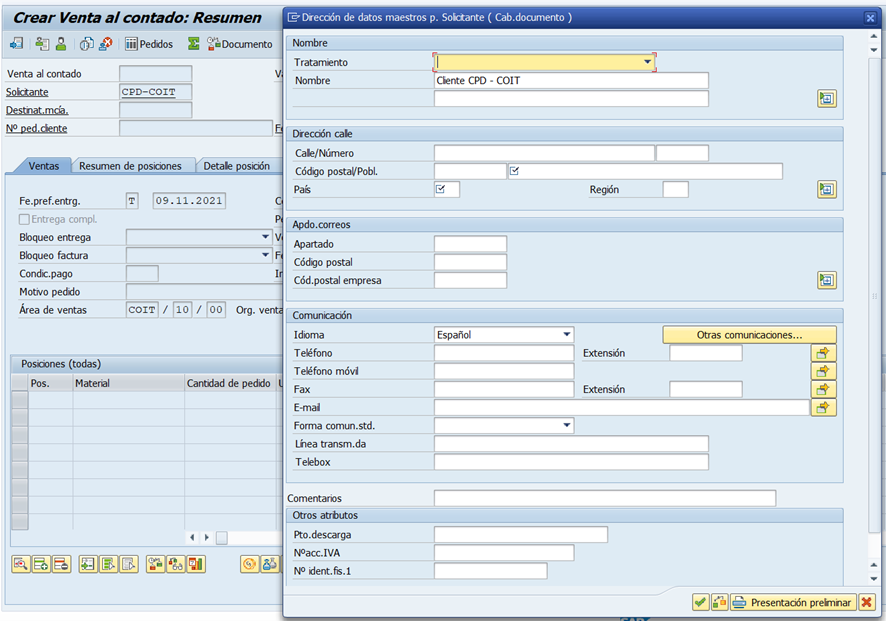Click the País required input field
The height and width of the screenshot is (621, 886).
[447, 189]
